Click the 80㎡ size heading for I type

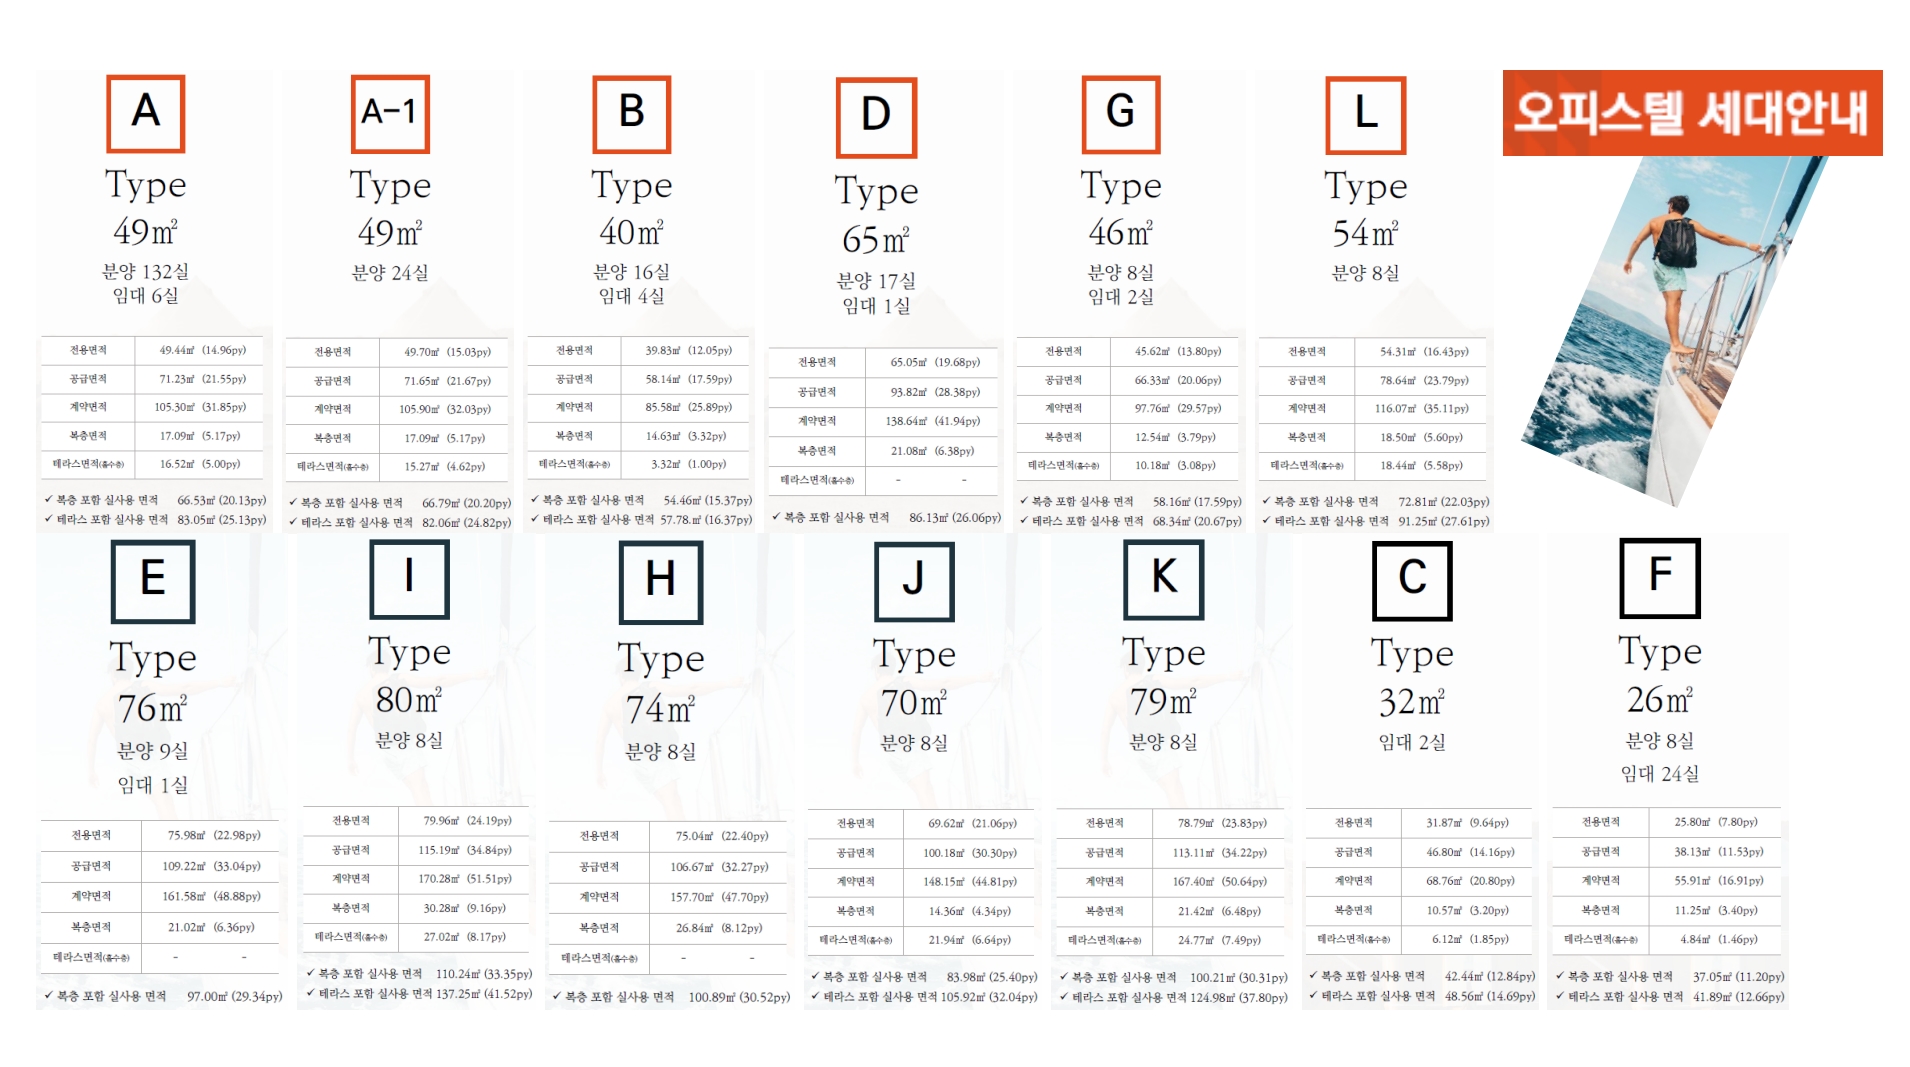409,699
